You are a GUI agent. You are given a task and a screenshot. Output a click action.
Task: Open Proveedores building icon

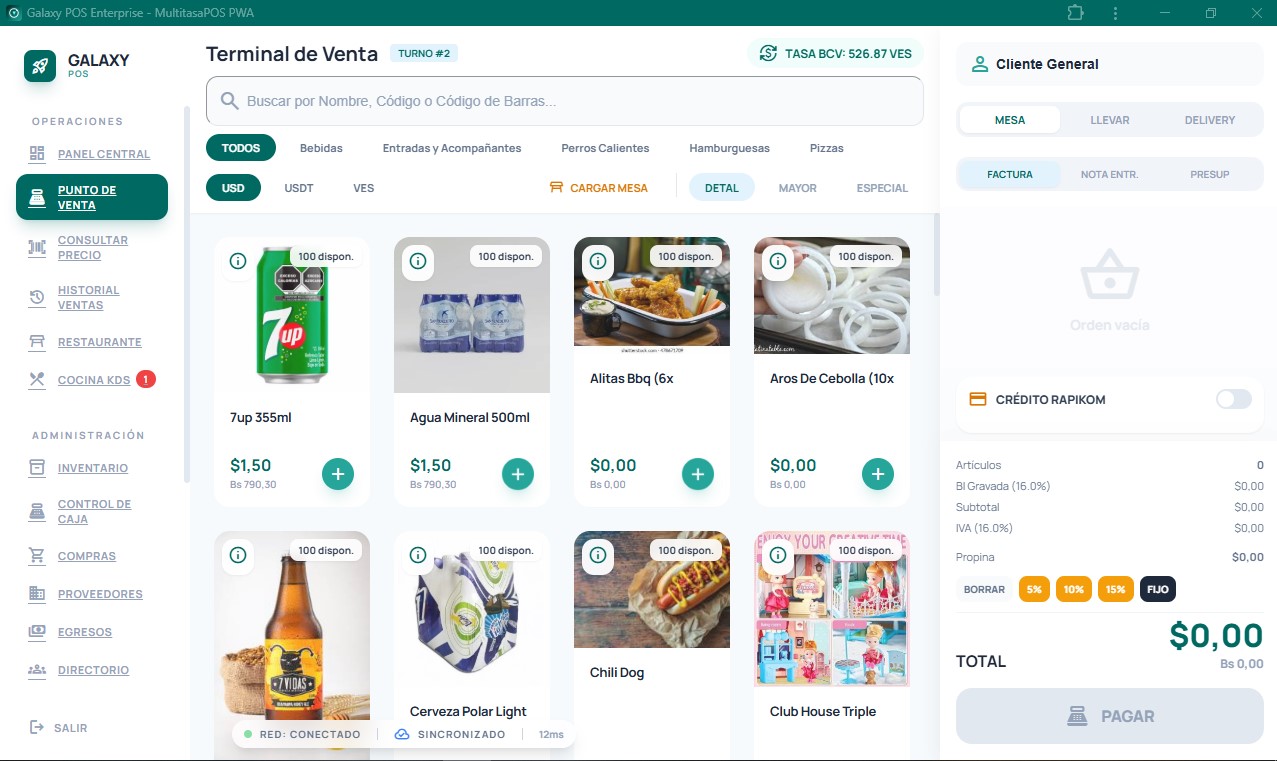(37, 594)
